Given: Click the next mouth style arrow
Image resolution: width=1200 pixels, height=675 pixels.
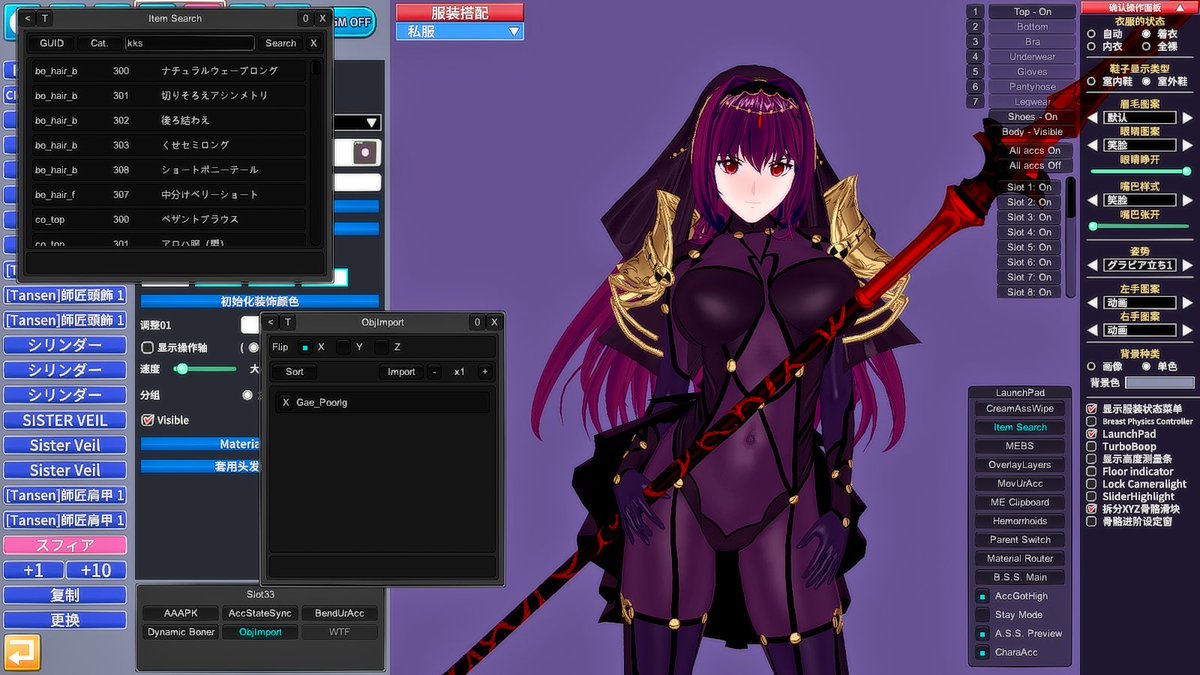Looking at the screenshot, I should tap(1187, 200).
